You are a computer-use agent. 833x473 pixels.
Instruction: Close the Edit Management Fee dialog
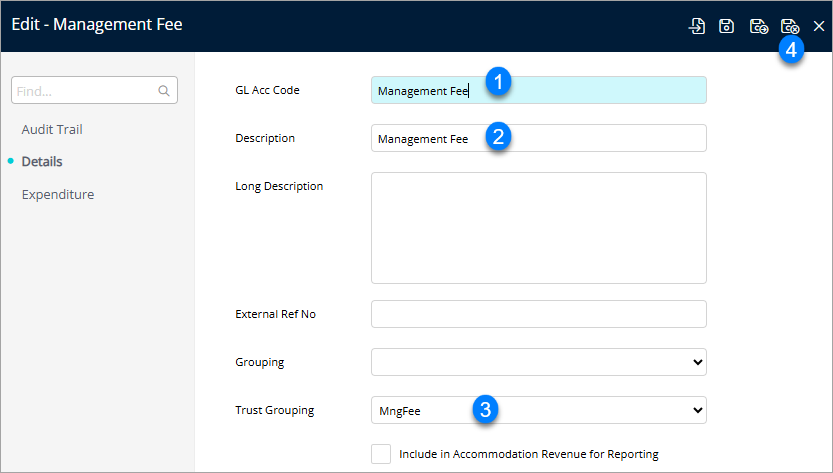[x=819, y=27]
